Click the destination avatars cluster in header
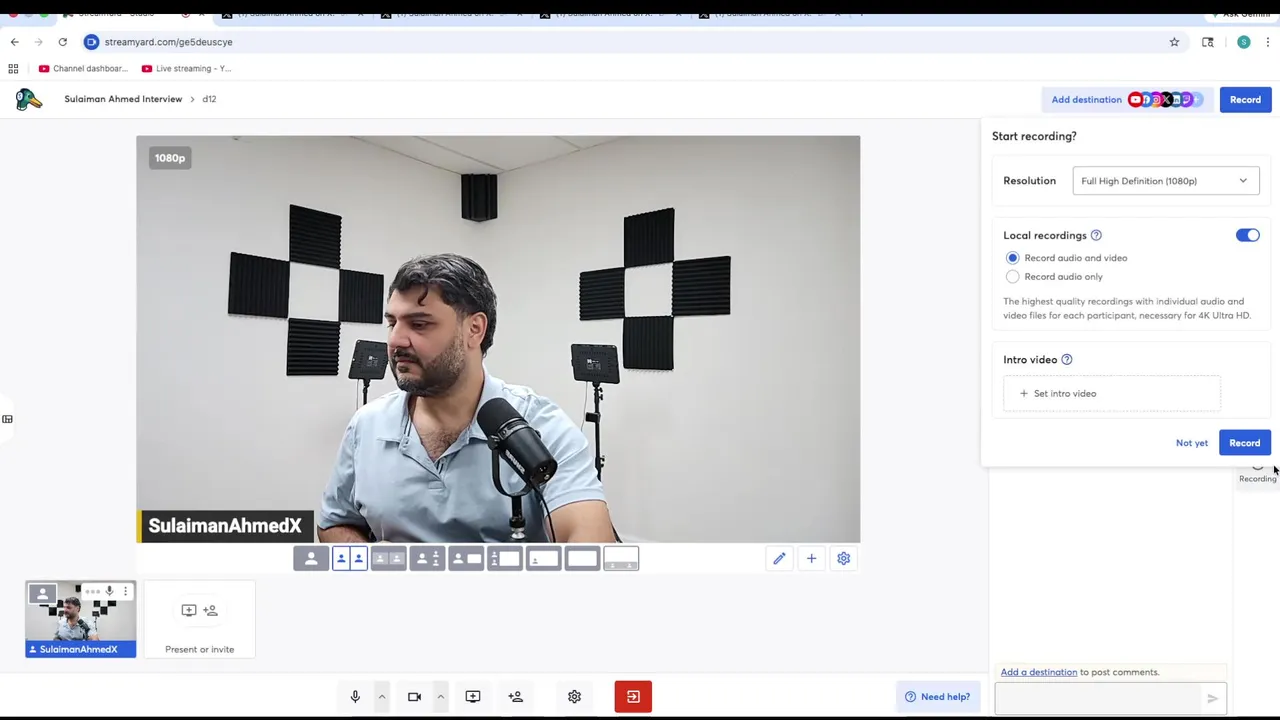 tap(1164, 100)
